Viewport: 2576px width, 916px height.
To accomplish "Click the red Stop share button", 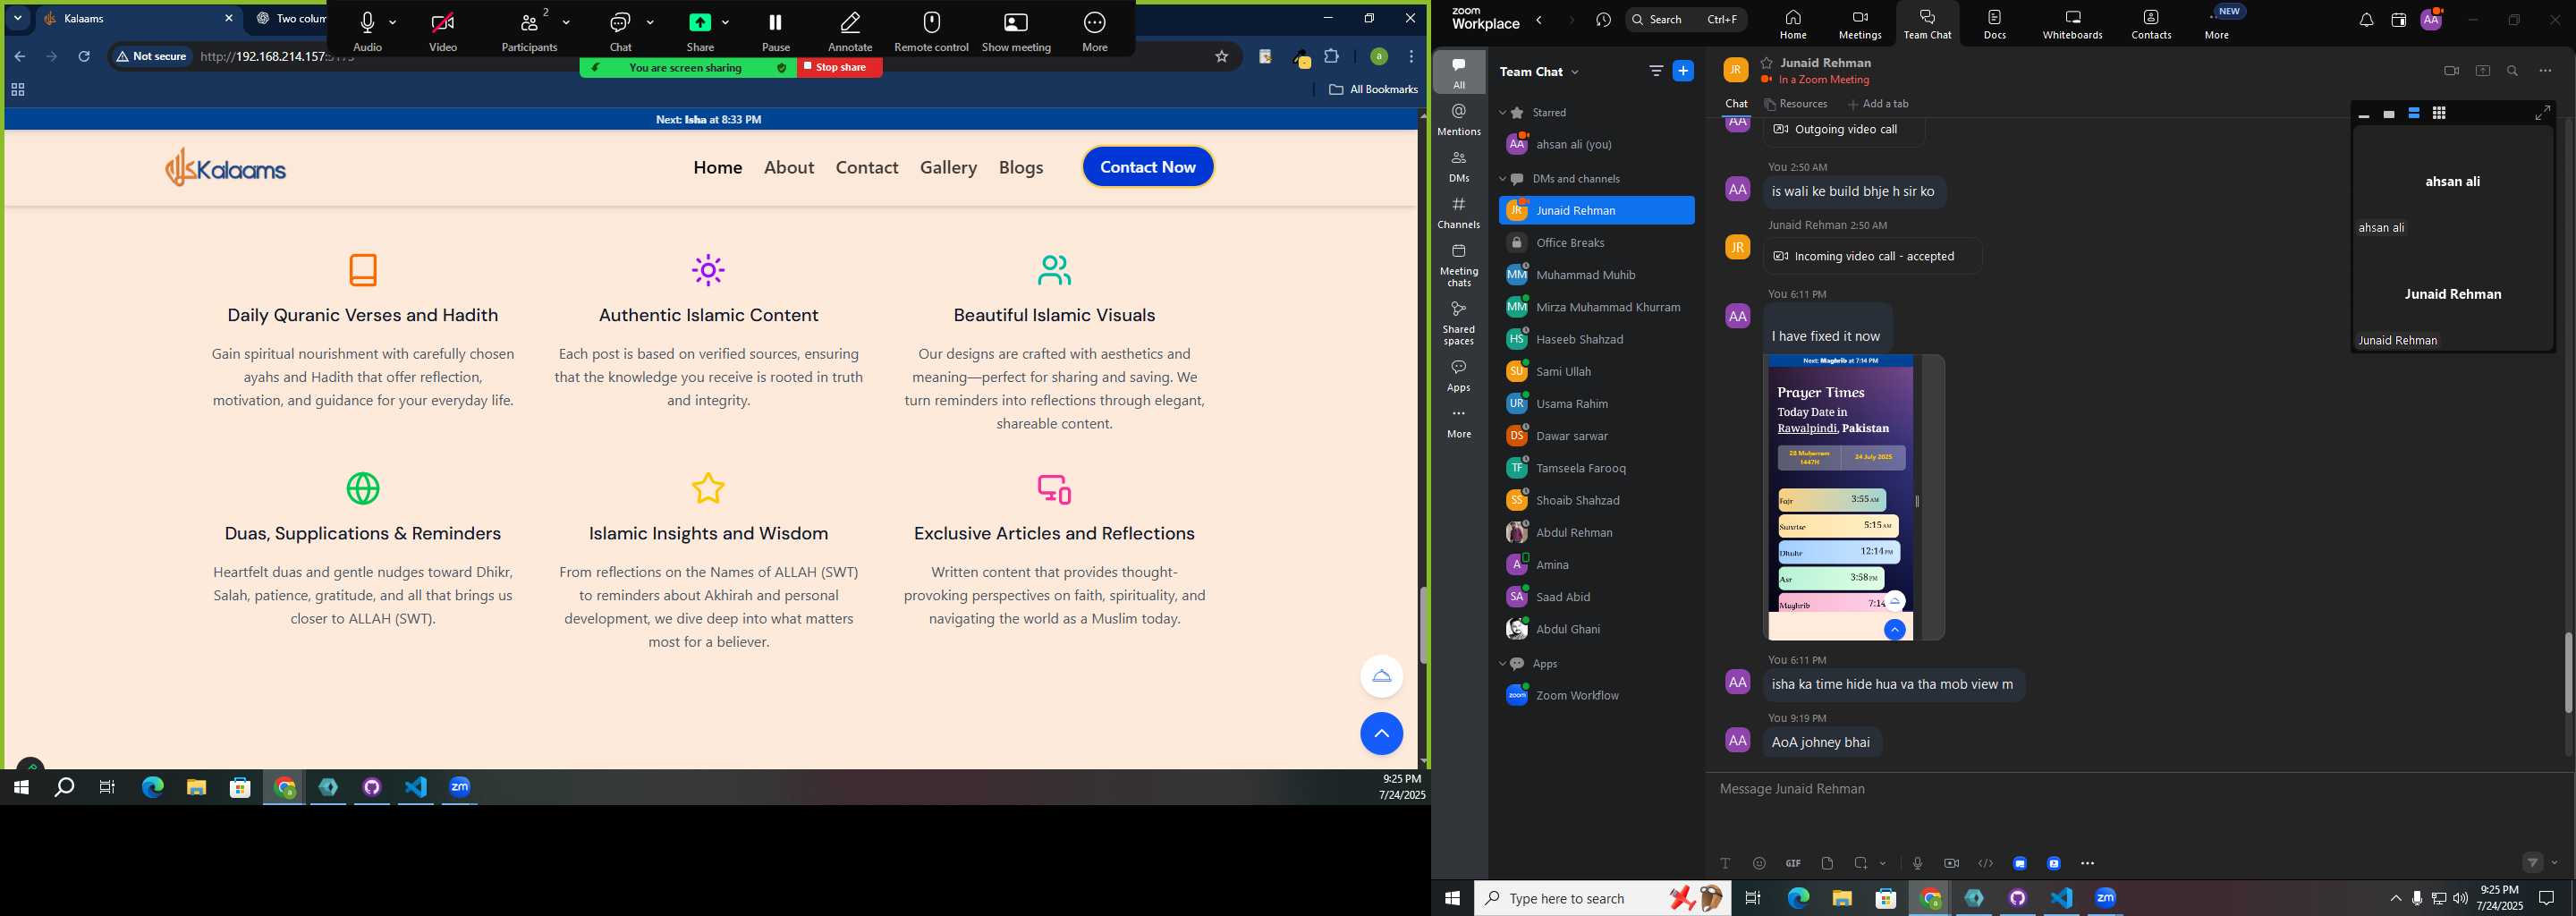I will click(839, 67).
